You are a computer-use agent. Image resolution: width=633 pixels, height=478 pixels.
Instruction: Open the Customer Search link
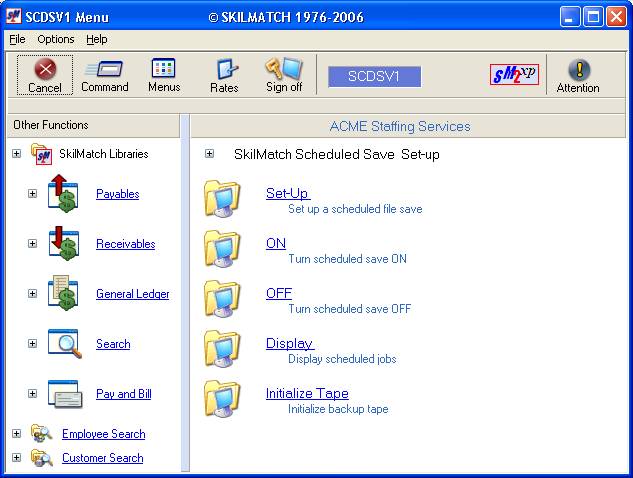point(103,458)
